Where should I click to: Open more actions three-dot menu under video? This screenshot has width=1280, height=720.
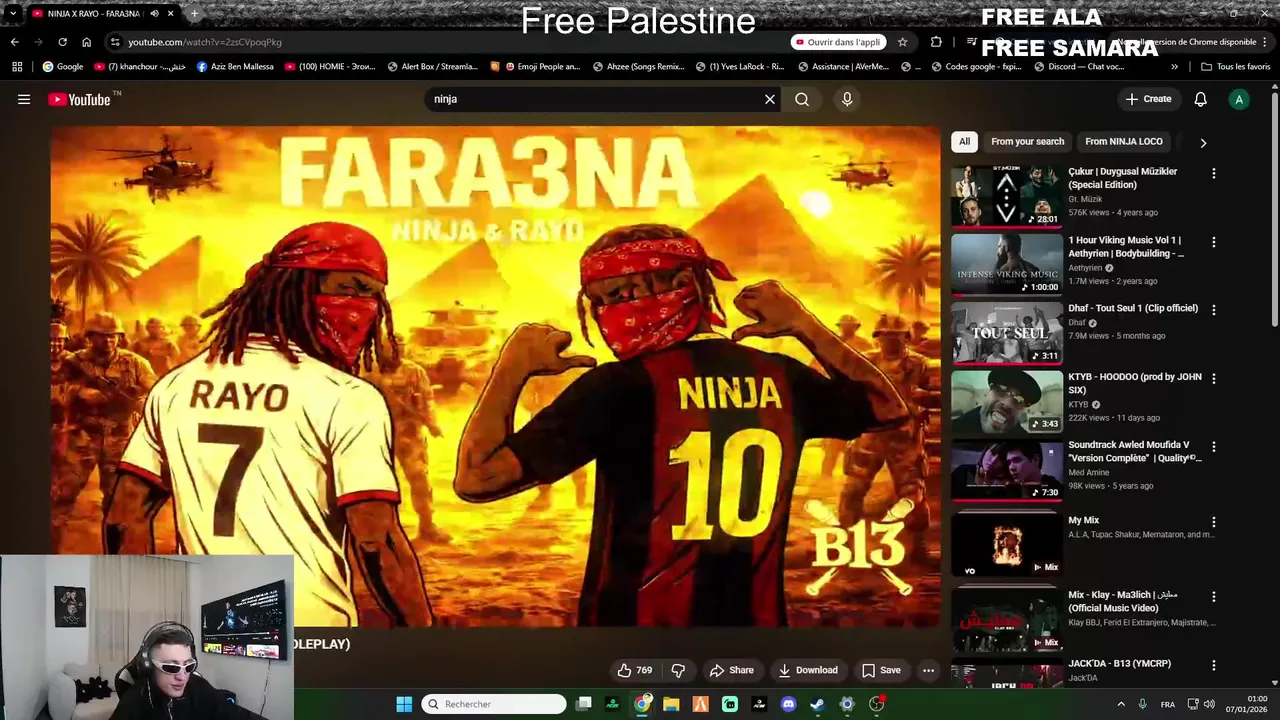[928, 670]
